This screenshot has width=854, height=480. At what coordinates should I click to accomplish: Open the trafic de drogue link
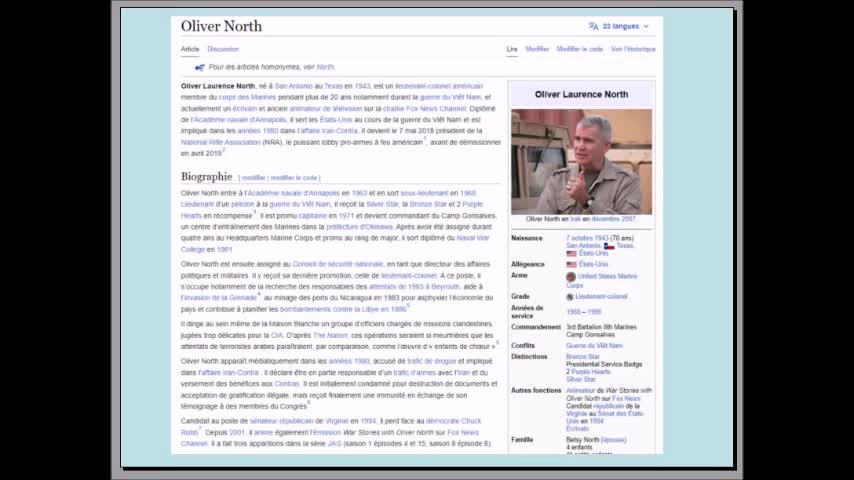click(x=431, y=361)
